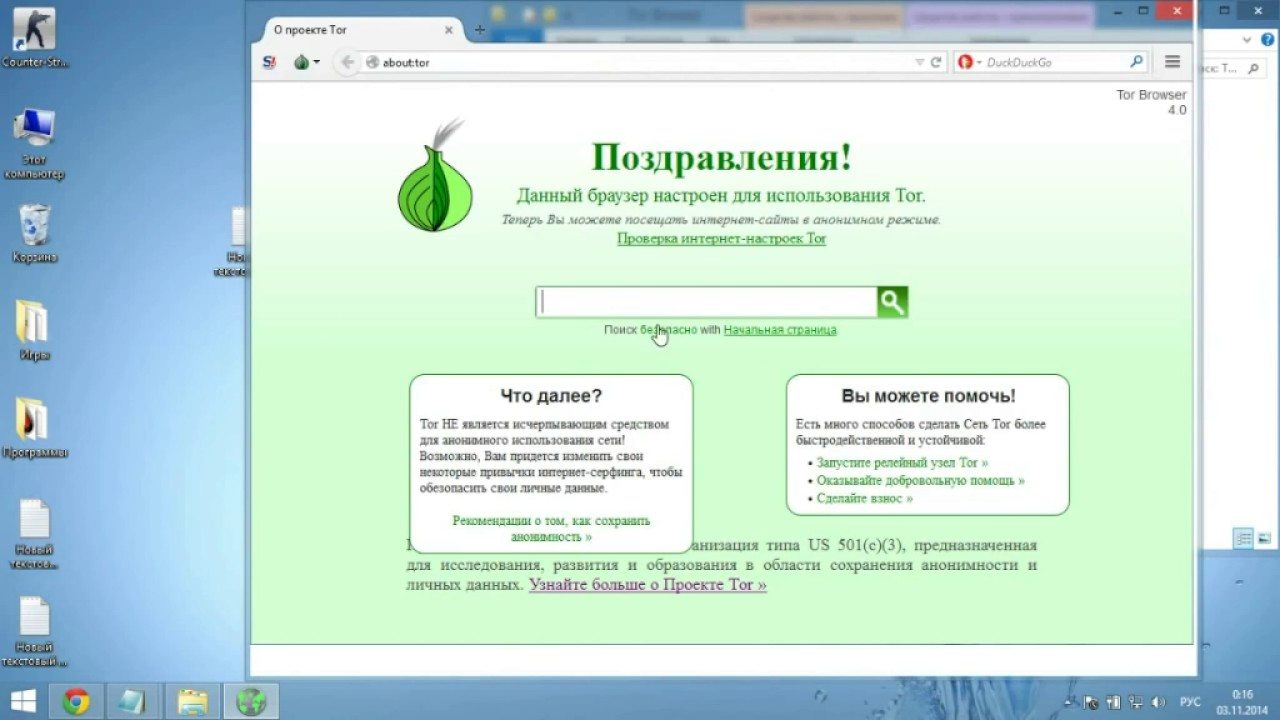The image size is (1280, 720).
Task: Follow 'Узнайте больше о Проекте Tor' link
Action: click(x=648, y=584)
